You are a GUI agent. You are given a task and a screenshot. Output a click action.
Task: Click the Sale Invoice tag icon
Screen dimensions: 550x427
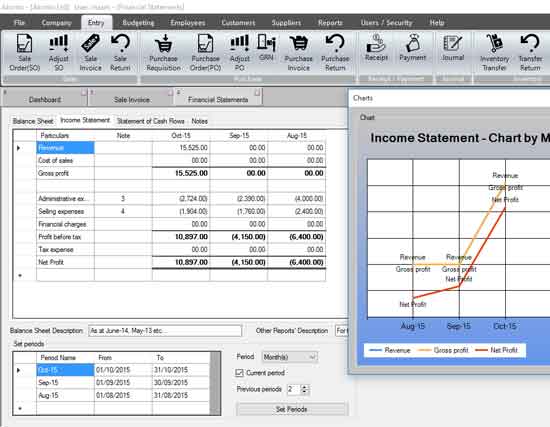pos(90,44)
